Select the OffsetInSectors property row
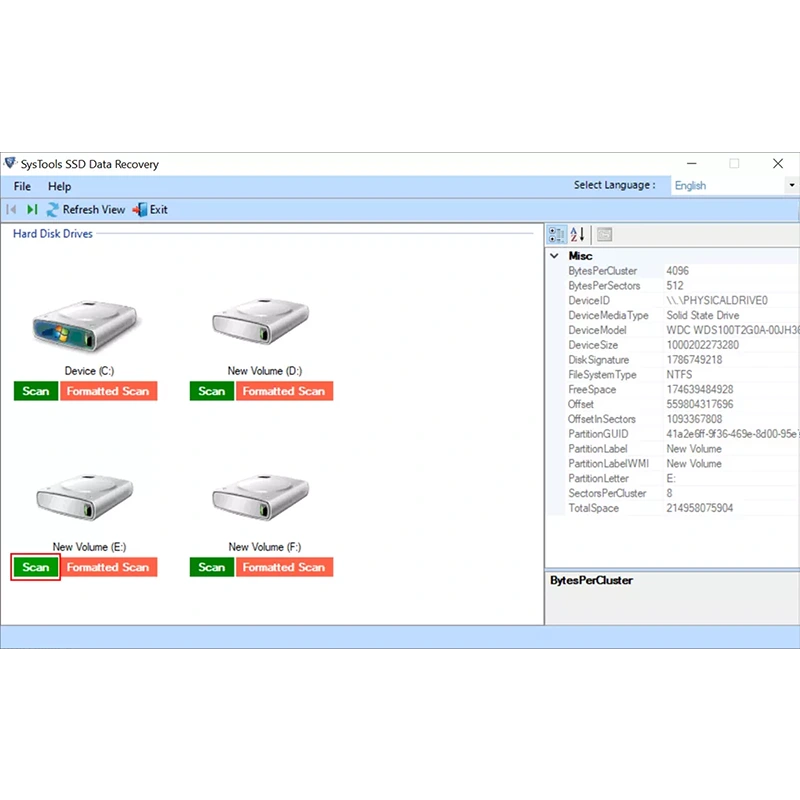Viewport: 800px width, 800px height. click(683, 419)
